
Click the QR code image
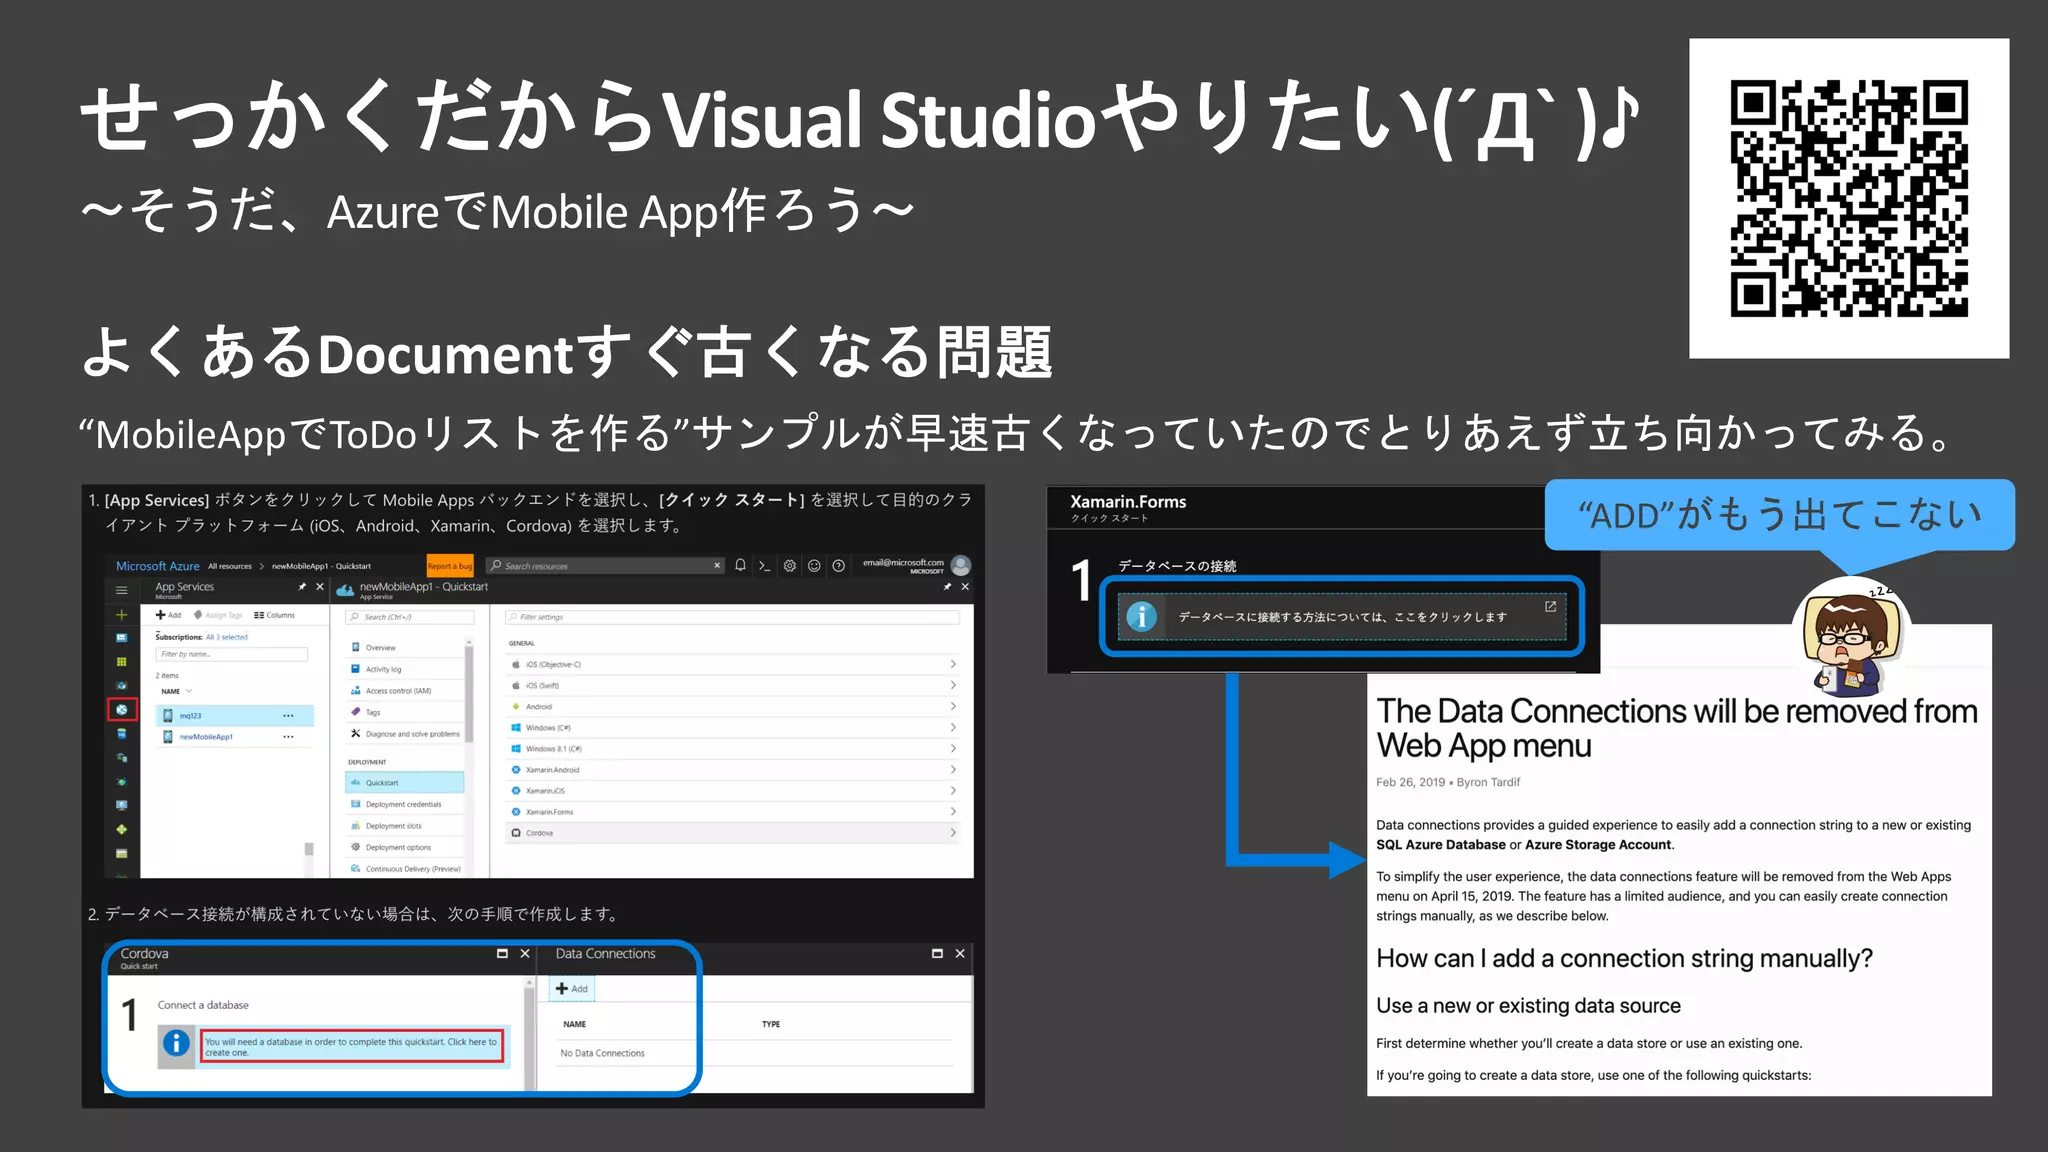point(1849,198)
